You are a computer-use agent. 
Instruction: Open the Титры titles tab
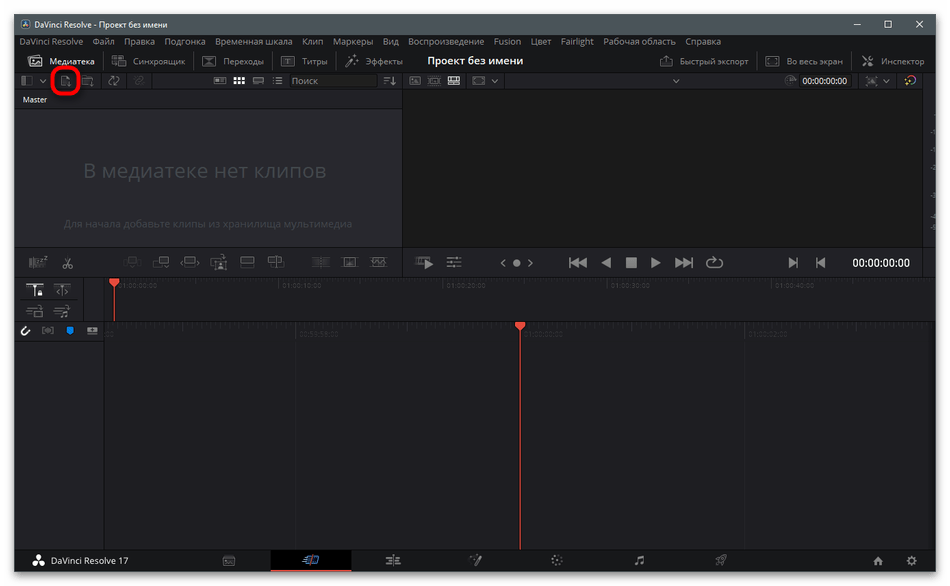pyautogui.click(x=305, y=61)
